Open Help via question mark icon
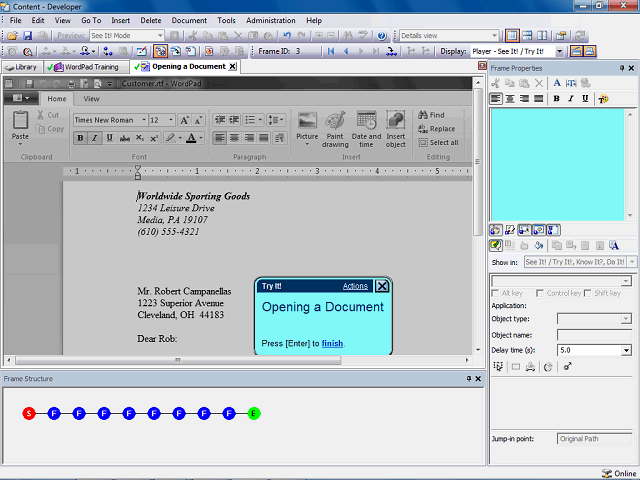Screen dimensions: 640x480 coord(382,36)
